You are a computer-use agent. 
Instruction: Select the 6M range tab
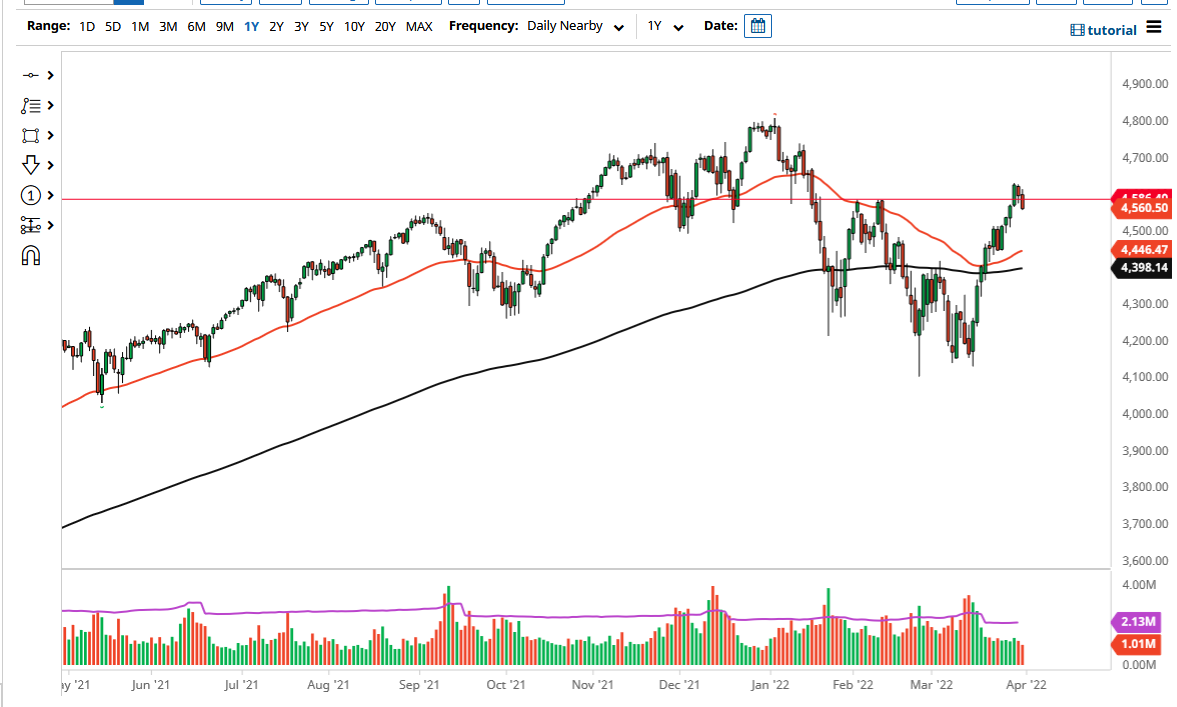pyautogui.click(x=197, y=26)
